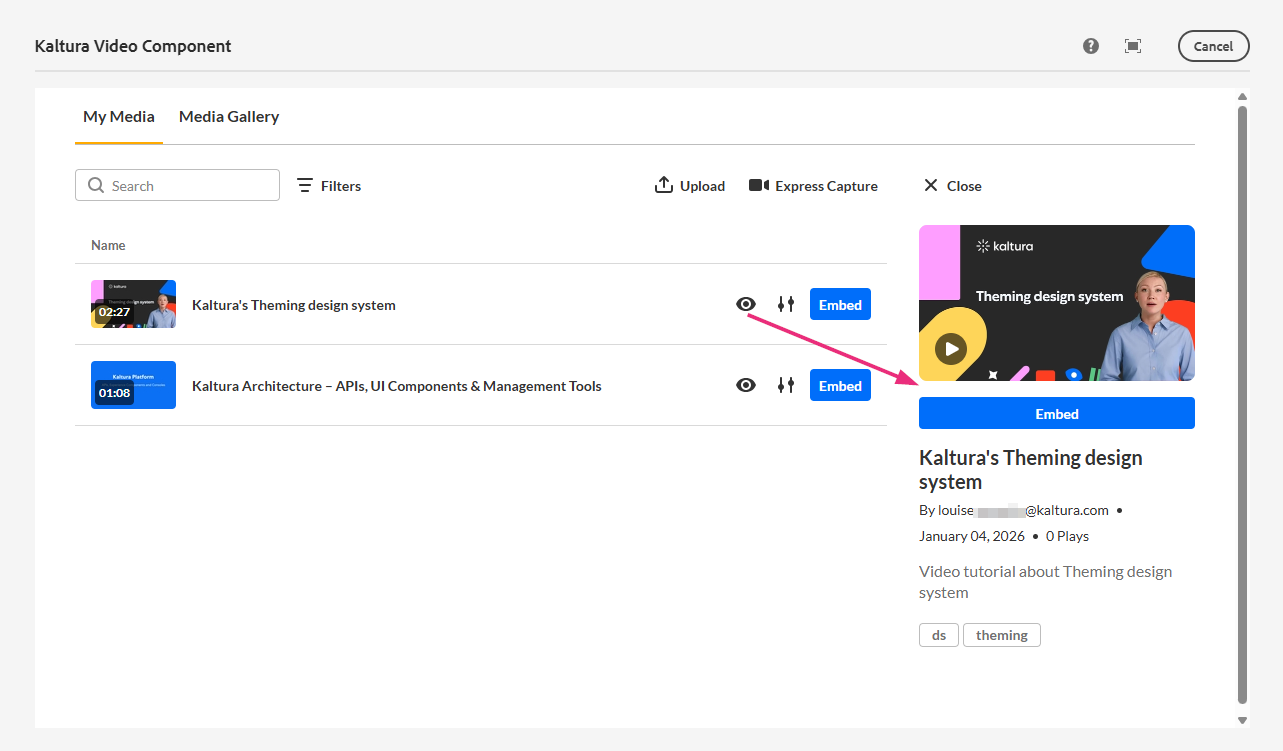
Task: Open Express Capture camera icon
Action: coord(759,185)
